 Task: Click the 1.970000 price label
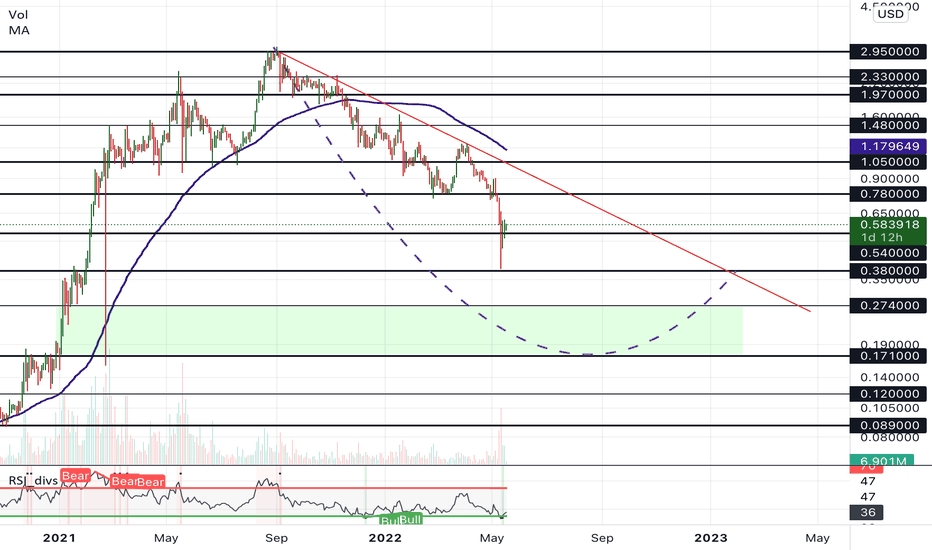(x=888, y=95)
